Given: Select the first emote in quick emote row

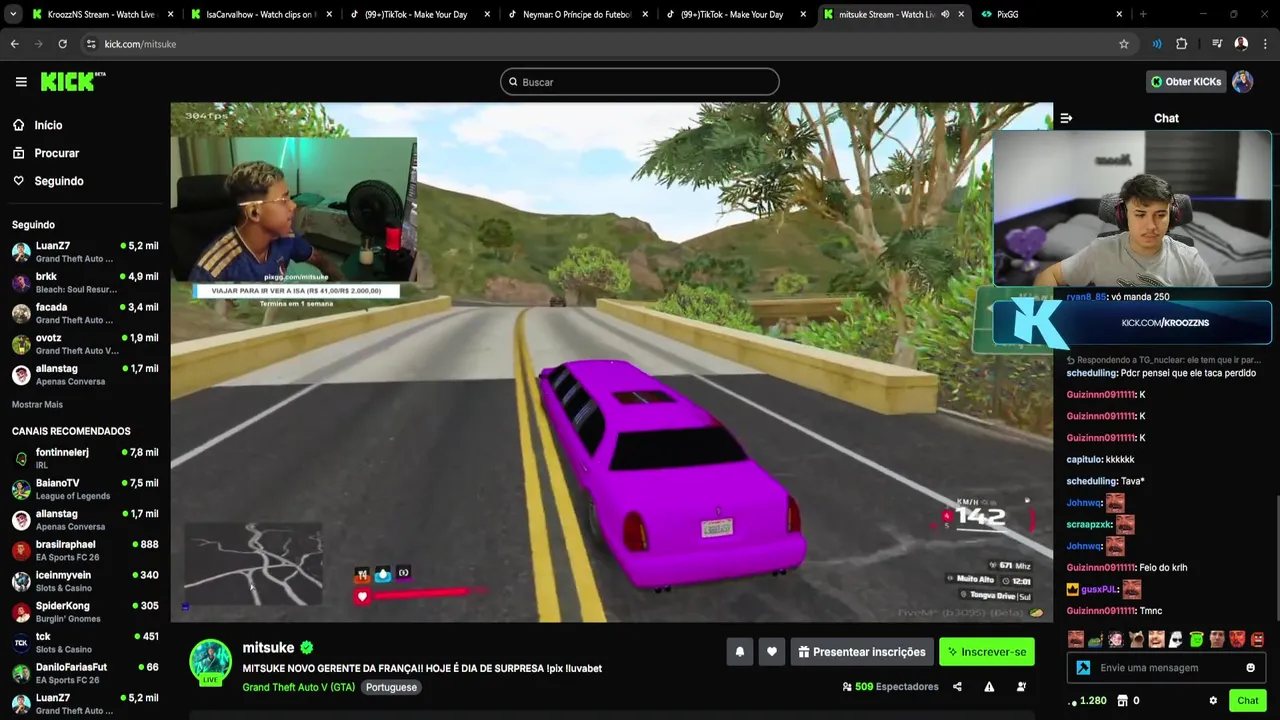Looking at the screenshot, I should pyautogui.click(x=1075, y=639).
